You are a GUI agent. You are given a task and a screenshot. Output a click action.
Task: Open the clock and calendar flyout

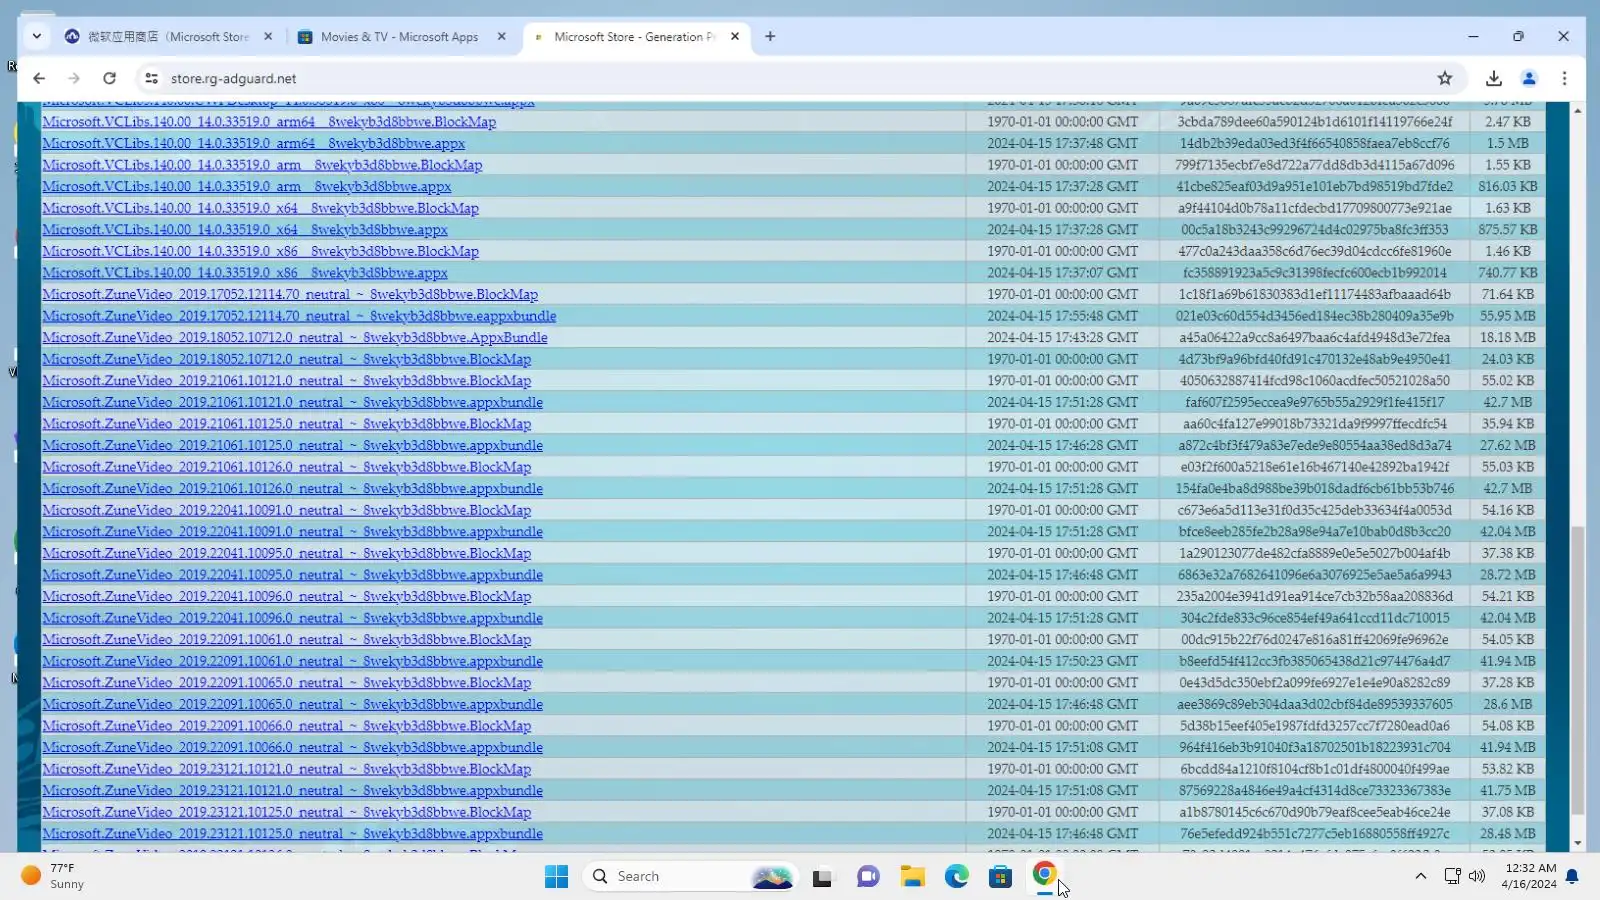coord(1529,876)
